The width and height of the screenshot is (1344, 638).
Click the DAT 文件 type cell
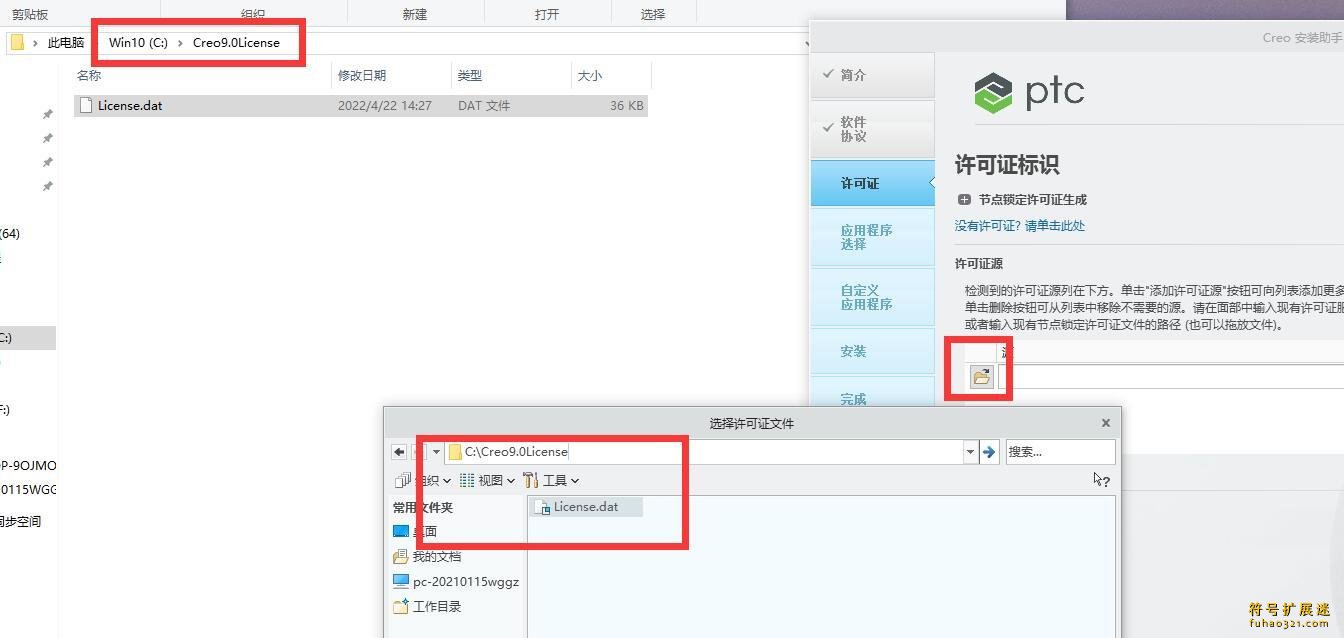tap(484, 105)
